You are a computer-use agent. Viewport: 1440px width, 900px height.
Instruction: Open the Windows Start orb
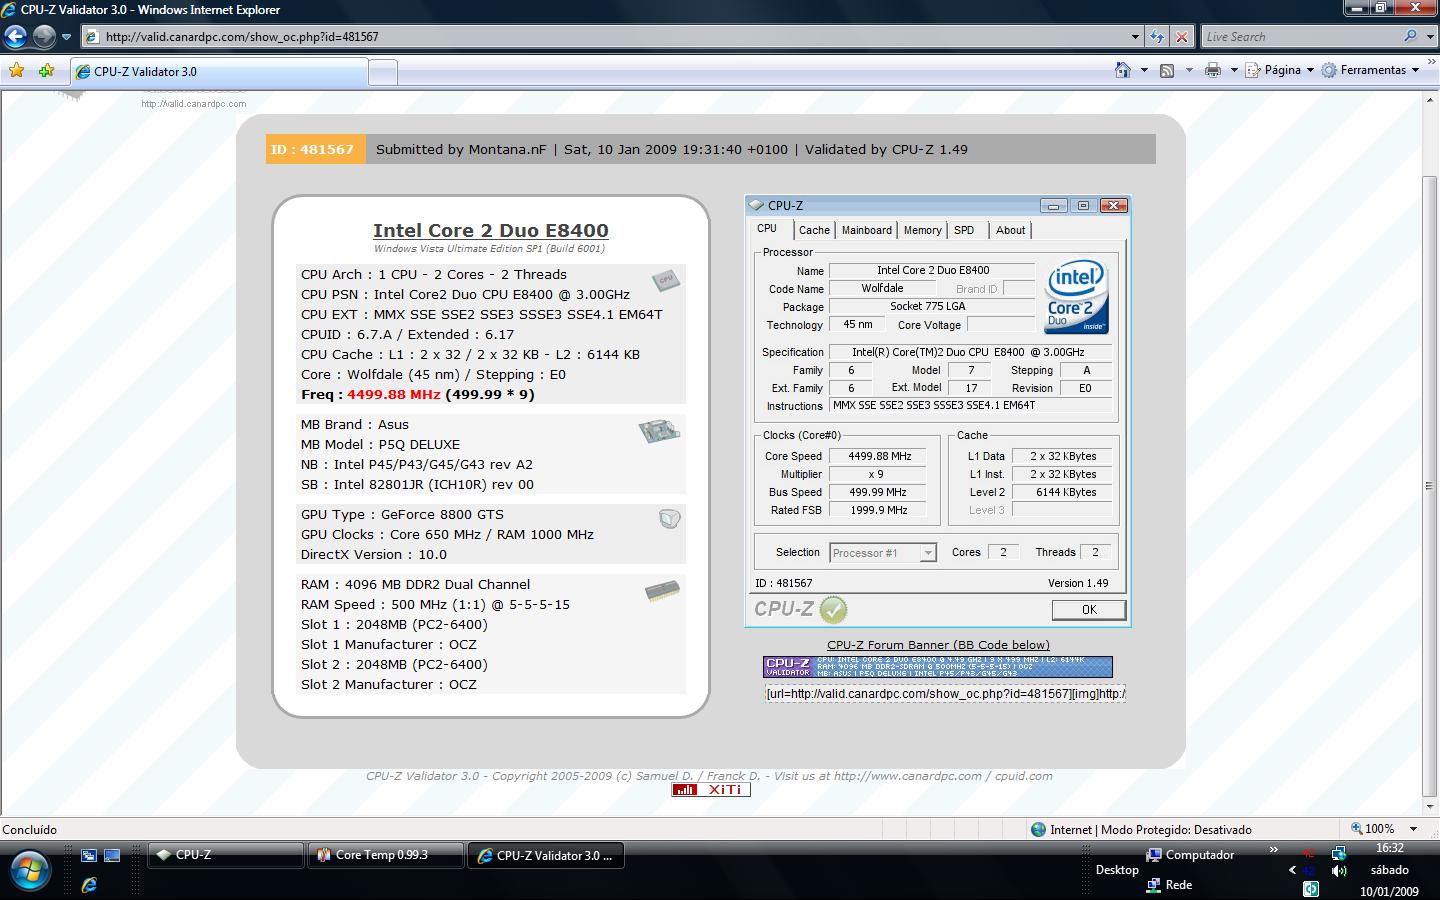click(29, 870)
